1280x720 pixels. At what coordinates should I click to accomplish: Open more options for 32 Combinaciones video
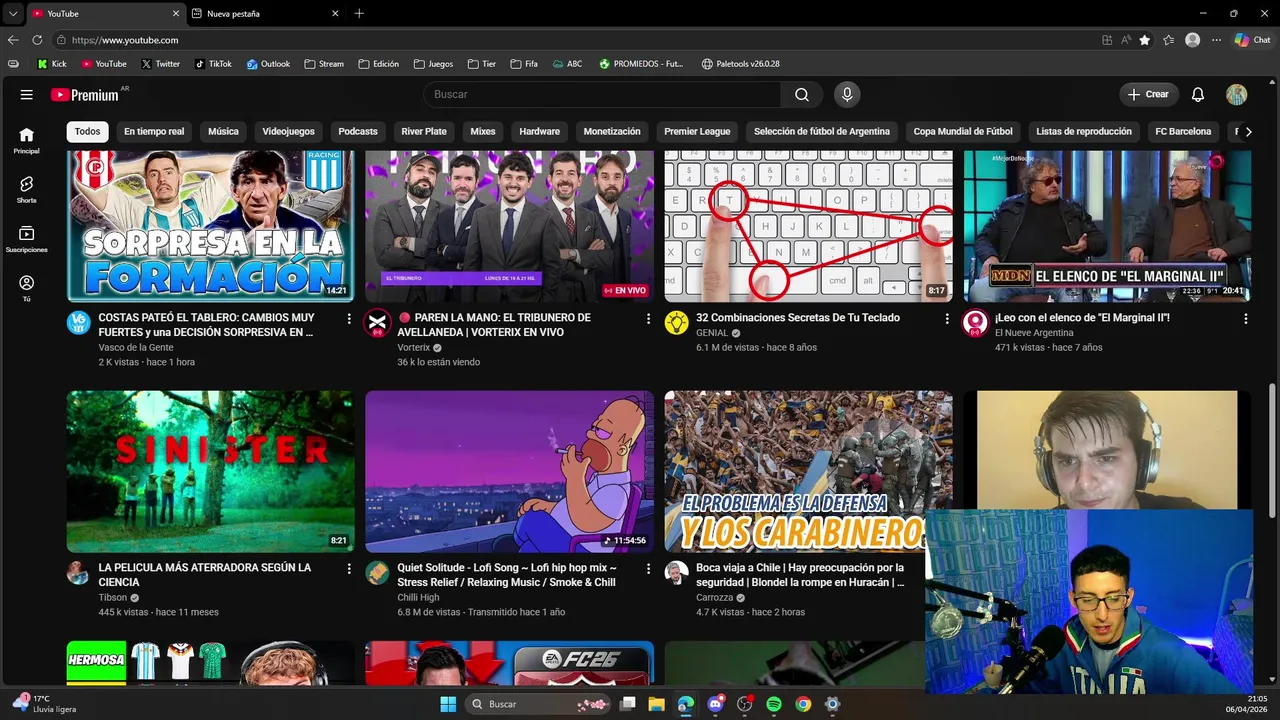point(947,319)
